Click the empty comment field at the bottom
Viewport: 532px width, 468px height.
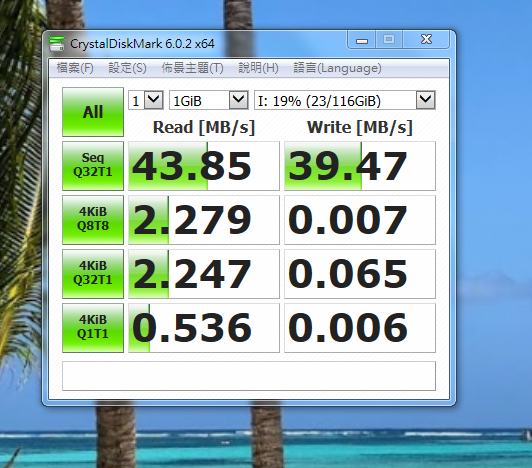[249, 376]
